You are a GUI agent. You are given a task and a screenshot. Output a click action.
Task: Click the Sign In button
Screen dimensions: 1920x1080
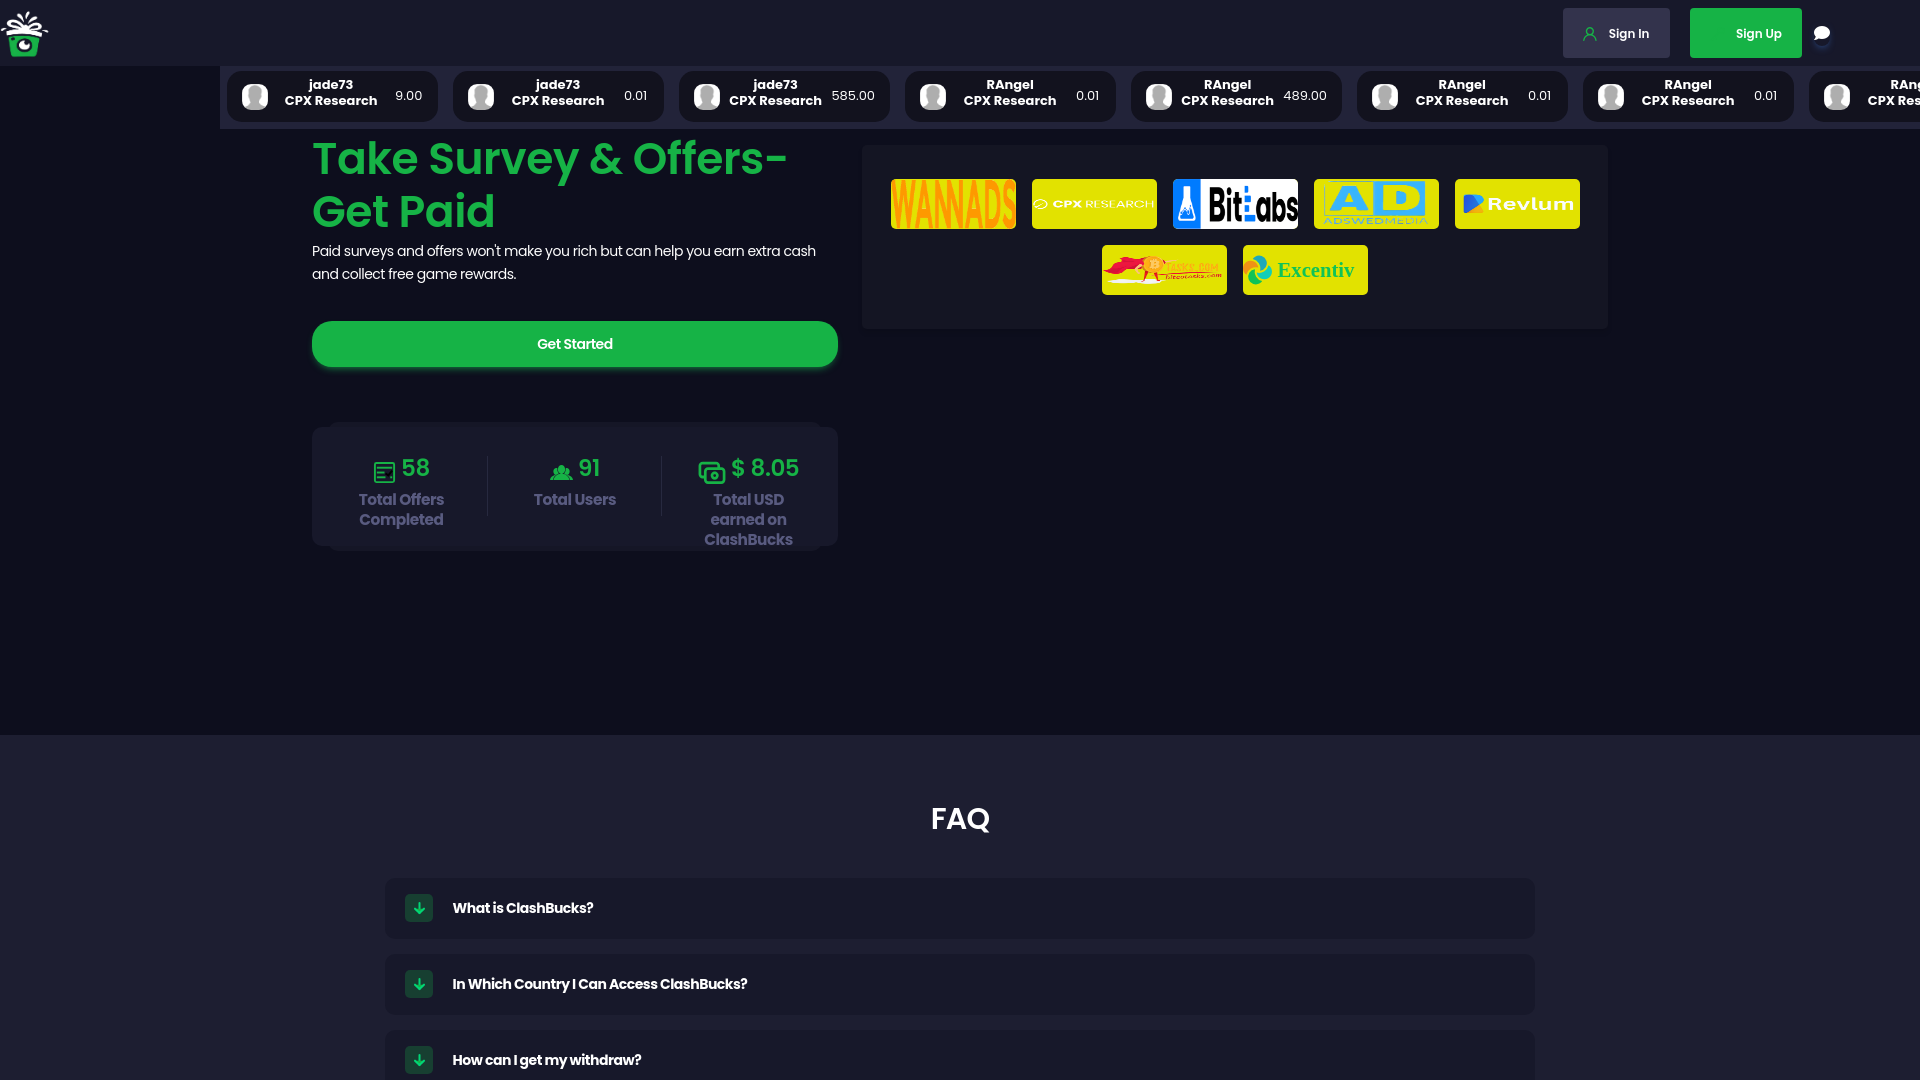[1616, 33]
